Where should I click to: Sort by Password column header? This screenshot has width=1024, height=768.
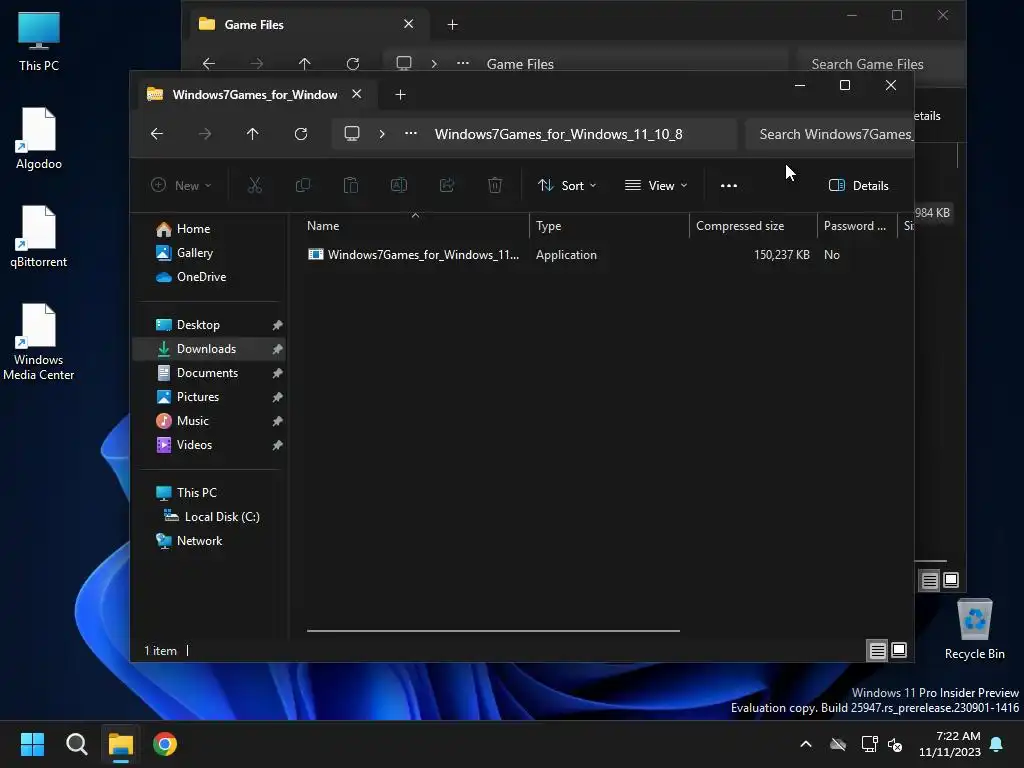click(x=855, y=226)
